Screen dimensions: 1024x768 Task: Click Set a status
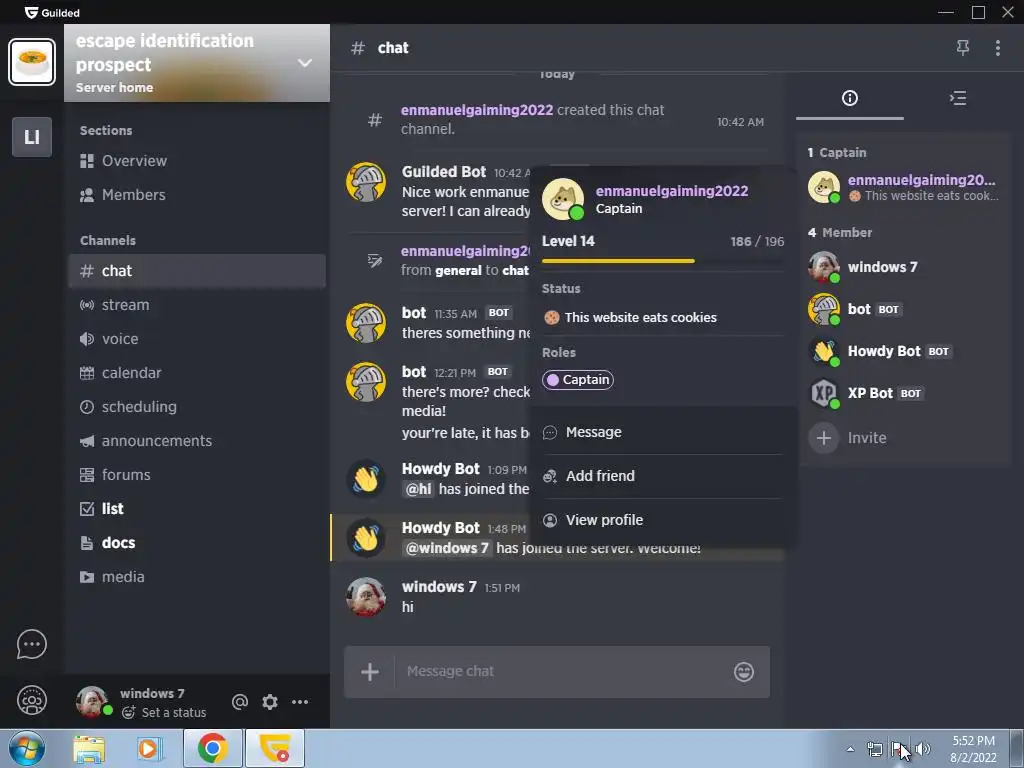(x=164, y=712)
